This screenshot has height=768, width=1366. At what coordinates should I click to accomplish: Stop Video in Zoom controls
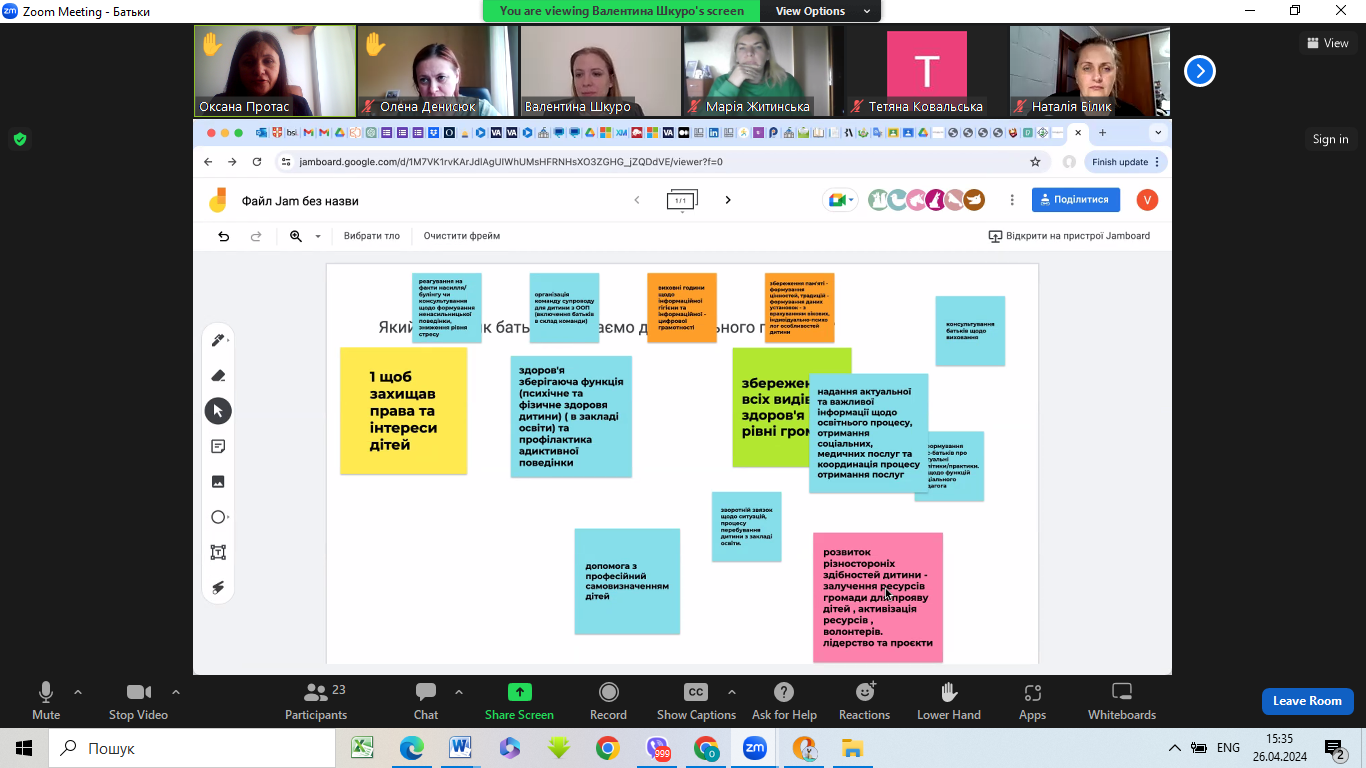pyautogui.click(x=138, y=700)
